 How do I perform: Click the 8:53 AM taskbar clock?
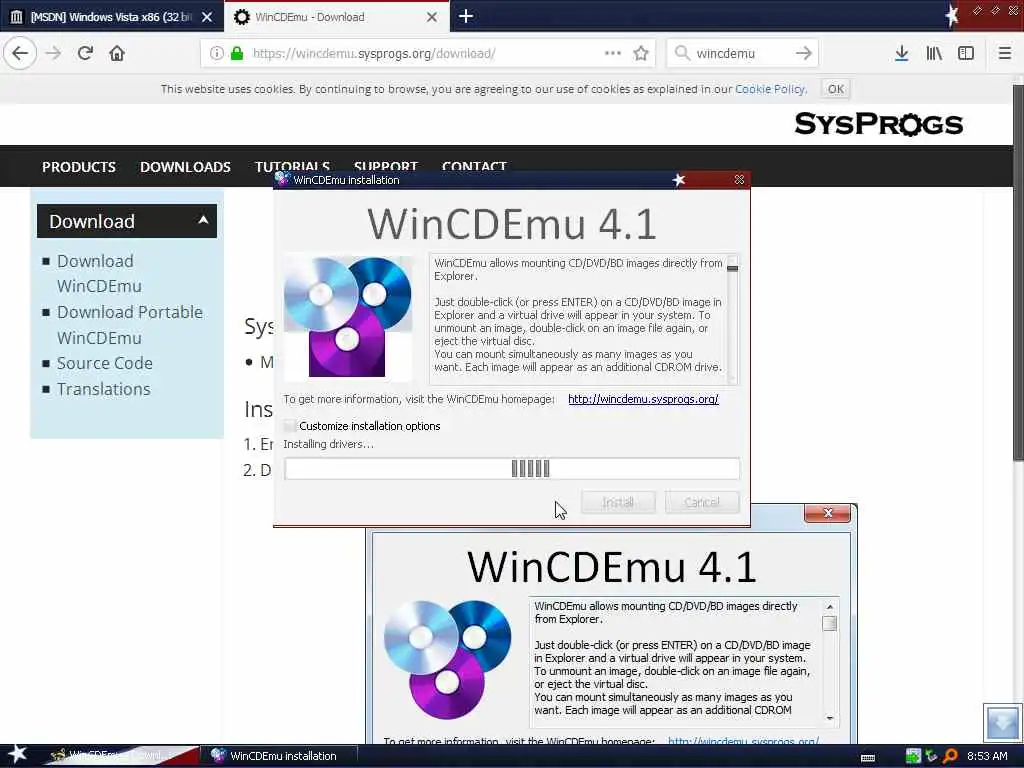[x=987, y=756]
